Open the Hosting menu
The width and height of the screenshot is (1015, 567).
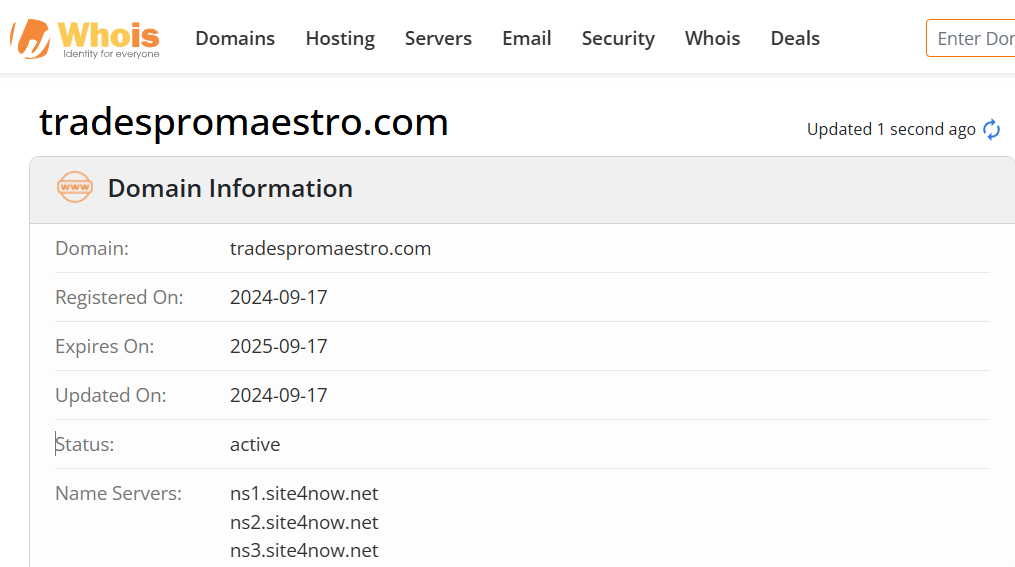(x=340, y=39)
